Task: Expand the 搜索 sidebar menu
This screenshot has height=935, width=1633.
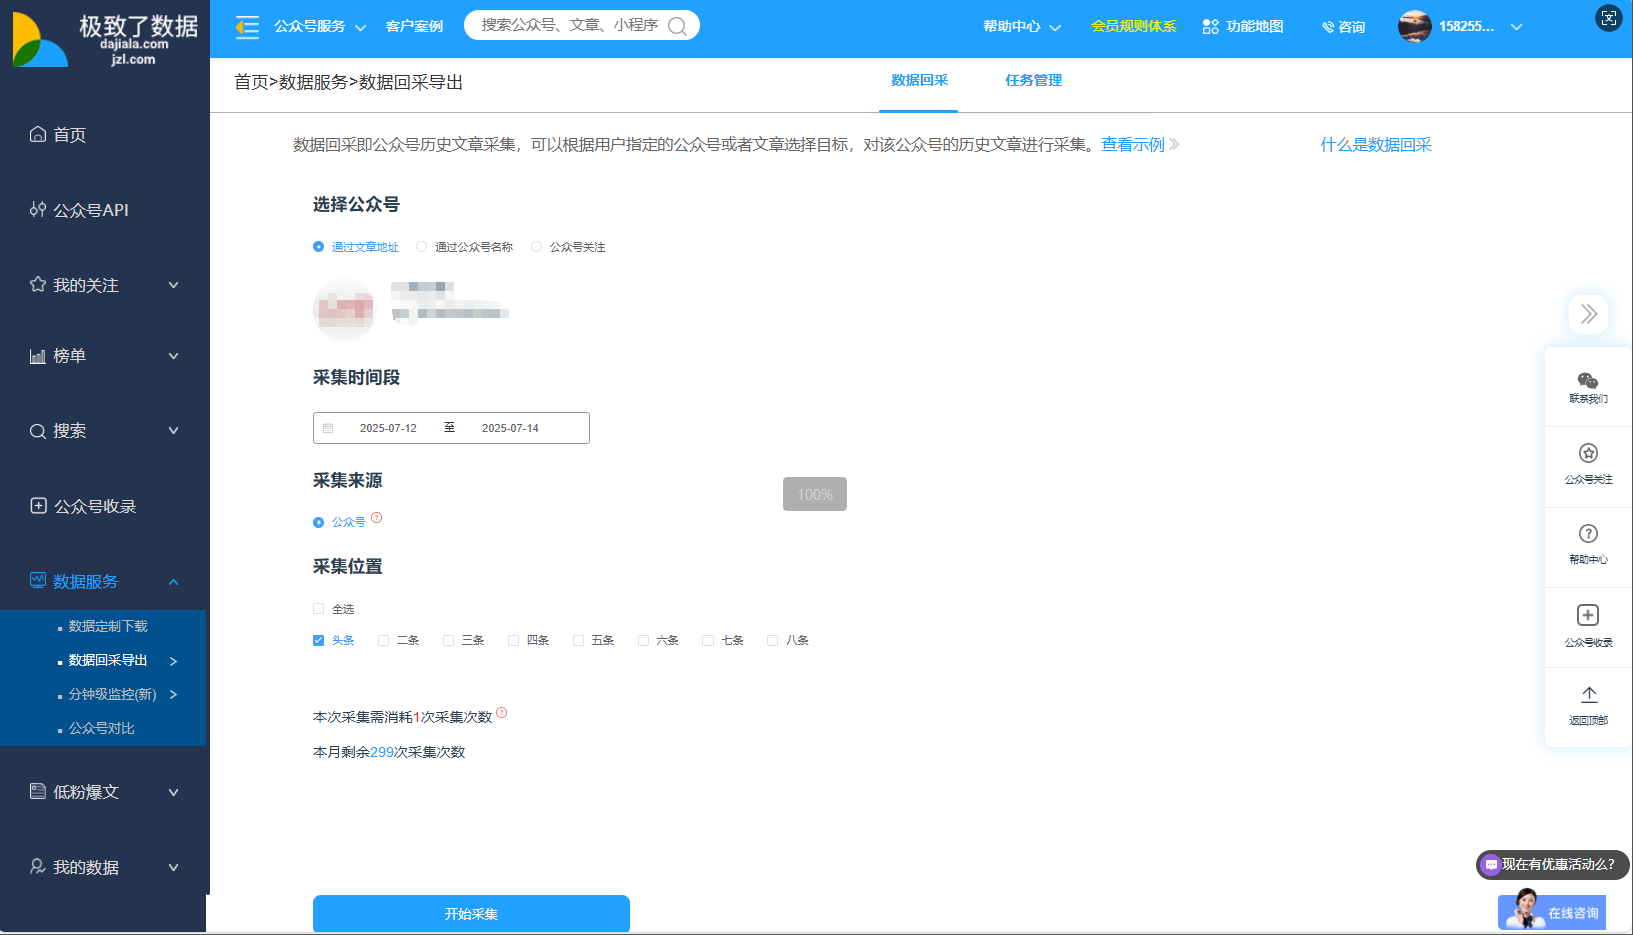Action: pyautogui.click(x=174, y=431)
